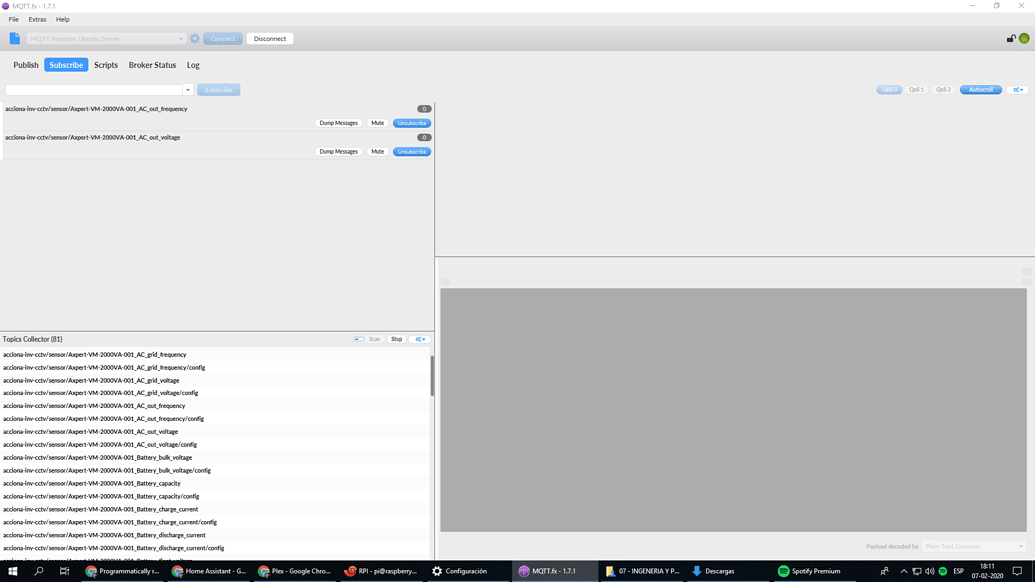The width and height of the screenshot is (1035, 582).
Task: Switch to the Broker Status tab
Action: (152, 64)
